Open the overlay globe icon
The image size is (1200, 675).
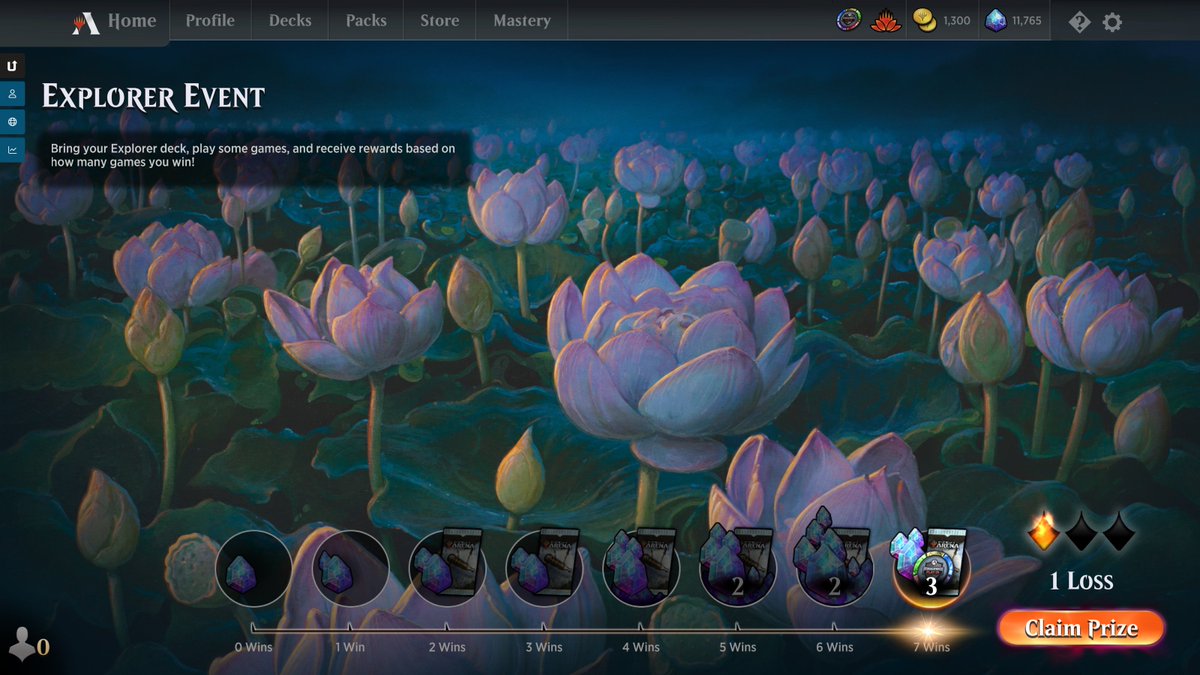(12, 122)
